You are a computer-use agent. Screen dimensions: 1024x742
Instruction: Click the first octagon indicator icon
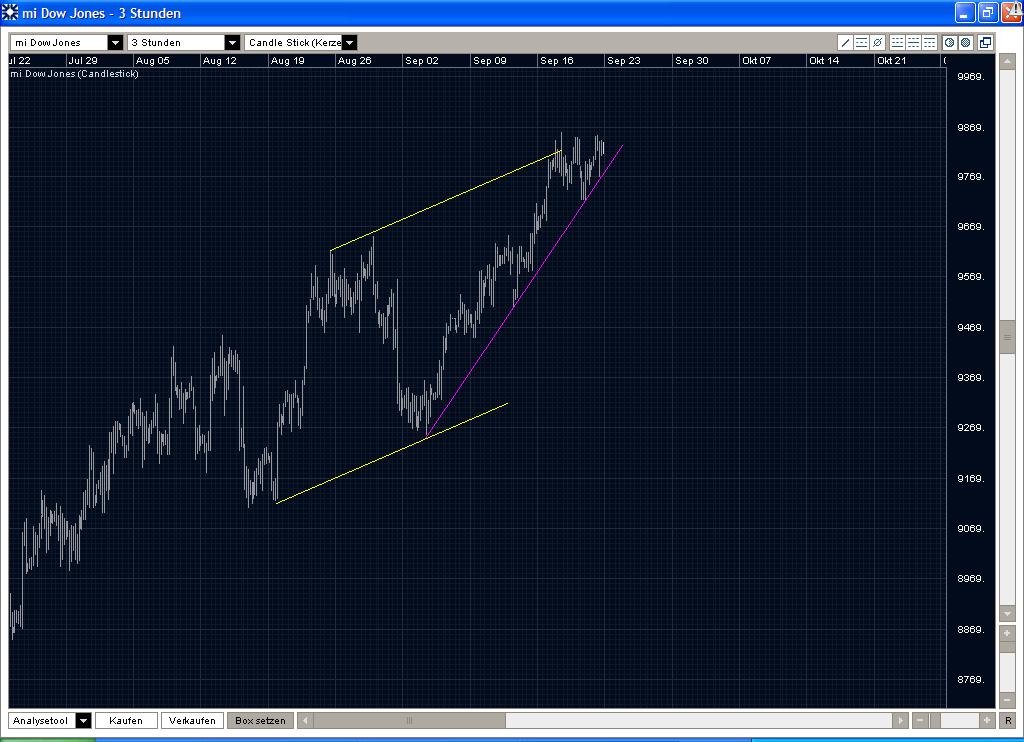950,43
